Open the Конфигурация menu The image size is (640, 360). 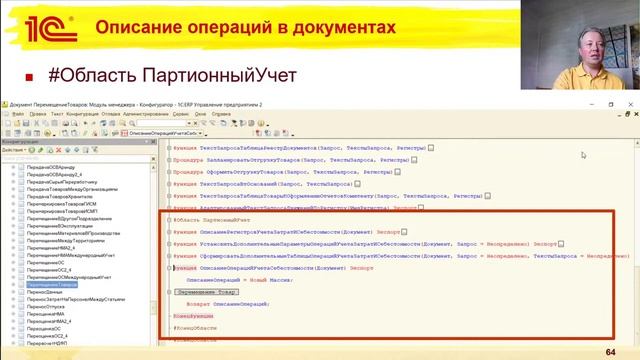[82, 114]
